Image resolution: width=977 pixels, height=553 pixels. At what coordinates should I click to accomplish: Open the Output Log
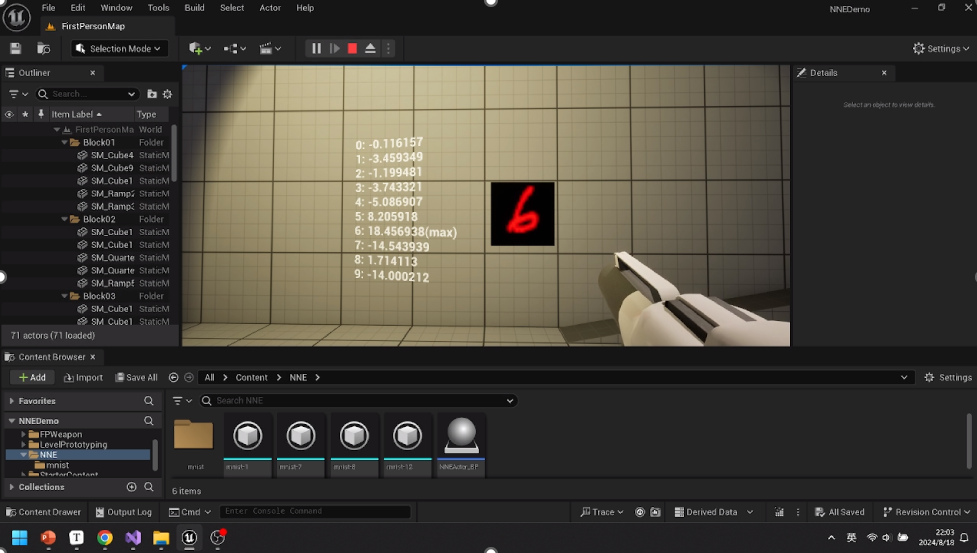tap(123, 512)
